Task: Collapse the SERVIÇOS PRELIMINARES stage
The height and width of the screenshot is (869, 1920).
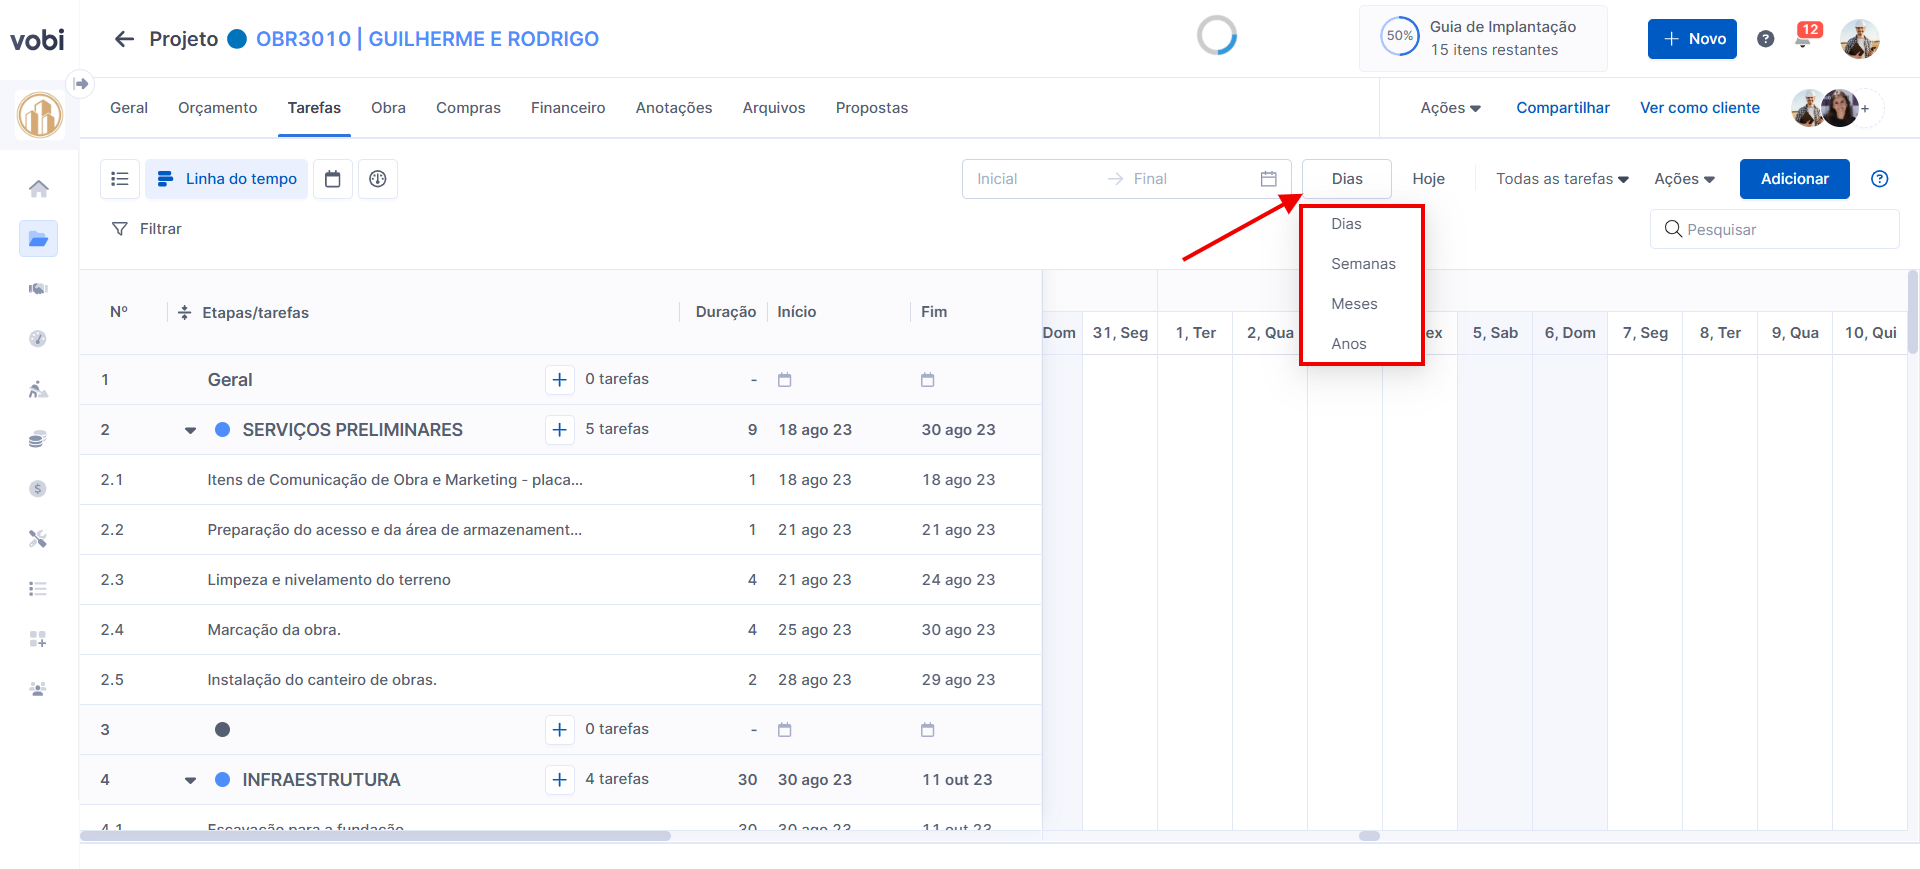Action: [190, 431]
